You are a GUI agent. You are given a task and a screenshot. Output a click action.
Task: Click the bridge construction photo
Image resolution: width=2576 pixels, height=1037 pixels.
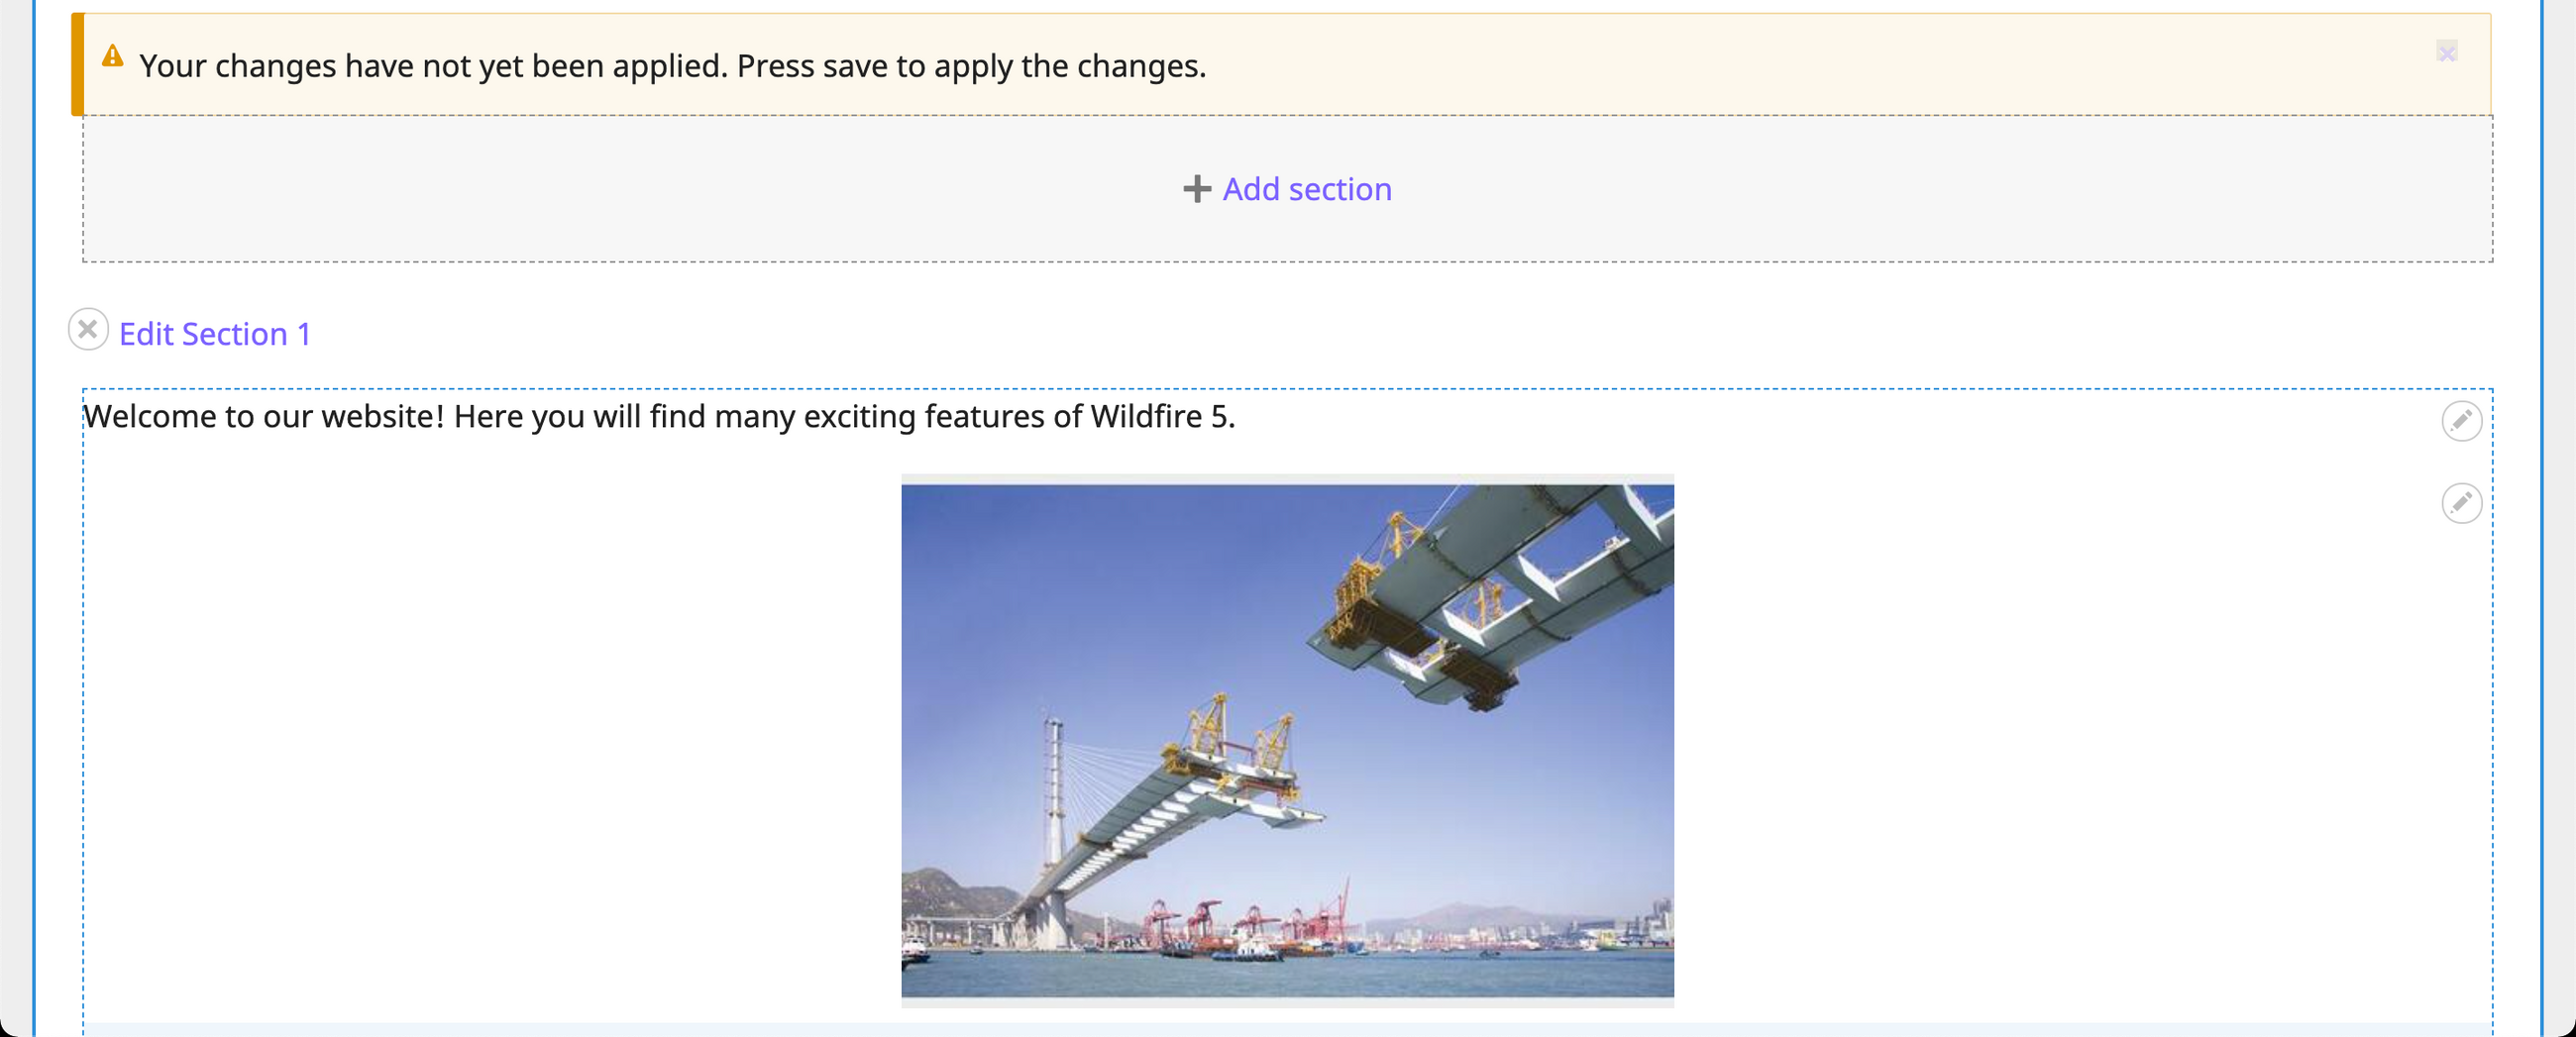click(x=1287, y=740)
